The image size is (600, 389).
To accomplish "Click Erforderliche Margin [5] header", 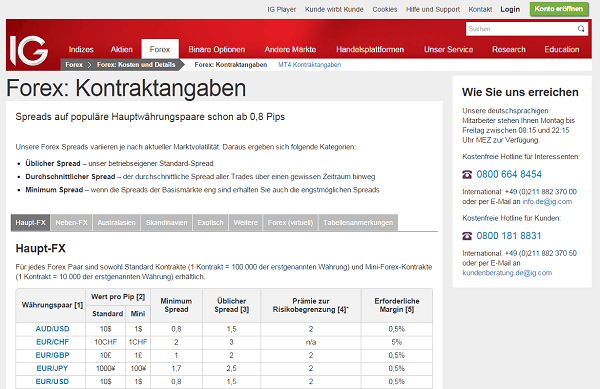I will coord(397,305).
